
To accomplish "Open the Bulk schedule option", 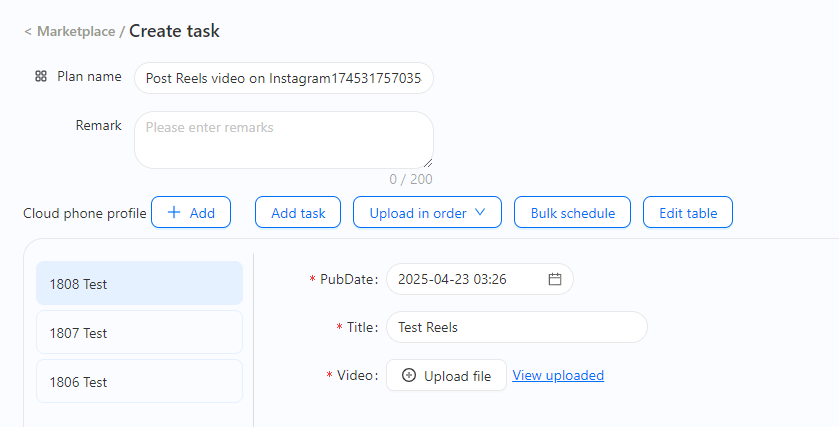I will click(573, 212).
